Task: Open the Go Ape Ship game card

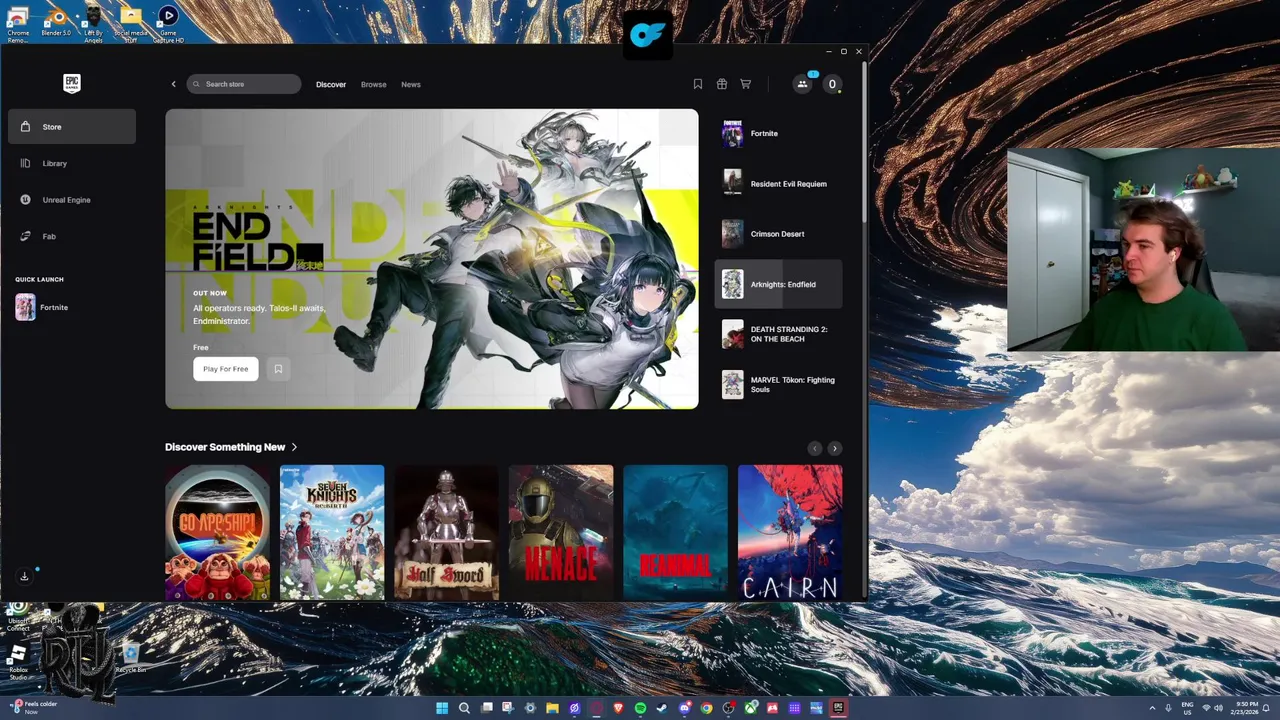Action: click(x=217, y=532)
